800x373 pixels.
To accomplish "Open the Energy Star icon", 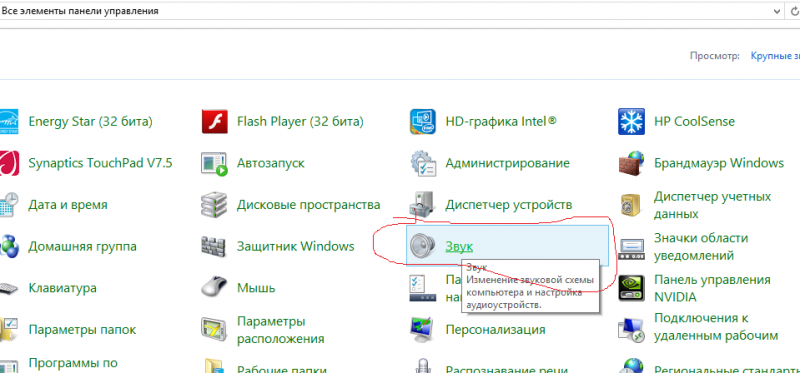I will 9,121.
